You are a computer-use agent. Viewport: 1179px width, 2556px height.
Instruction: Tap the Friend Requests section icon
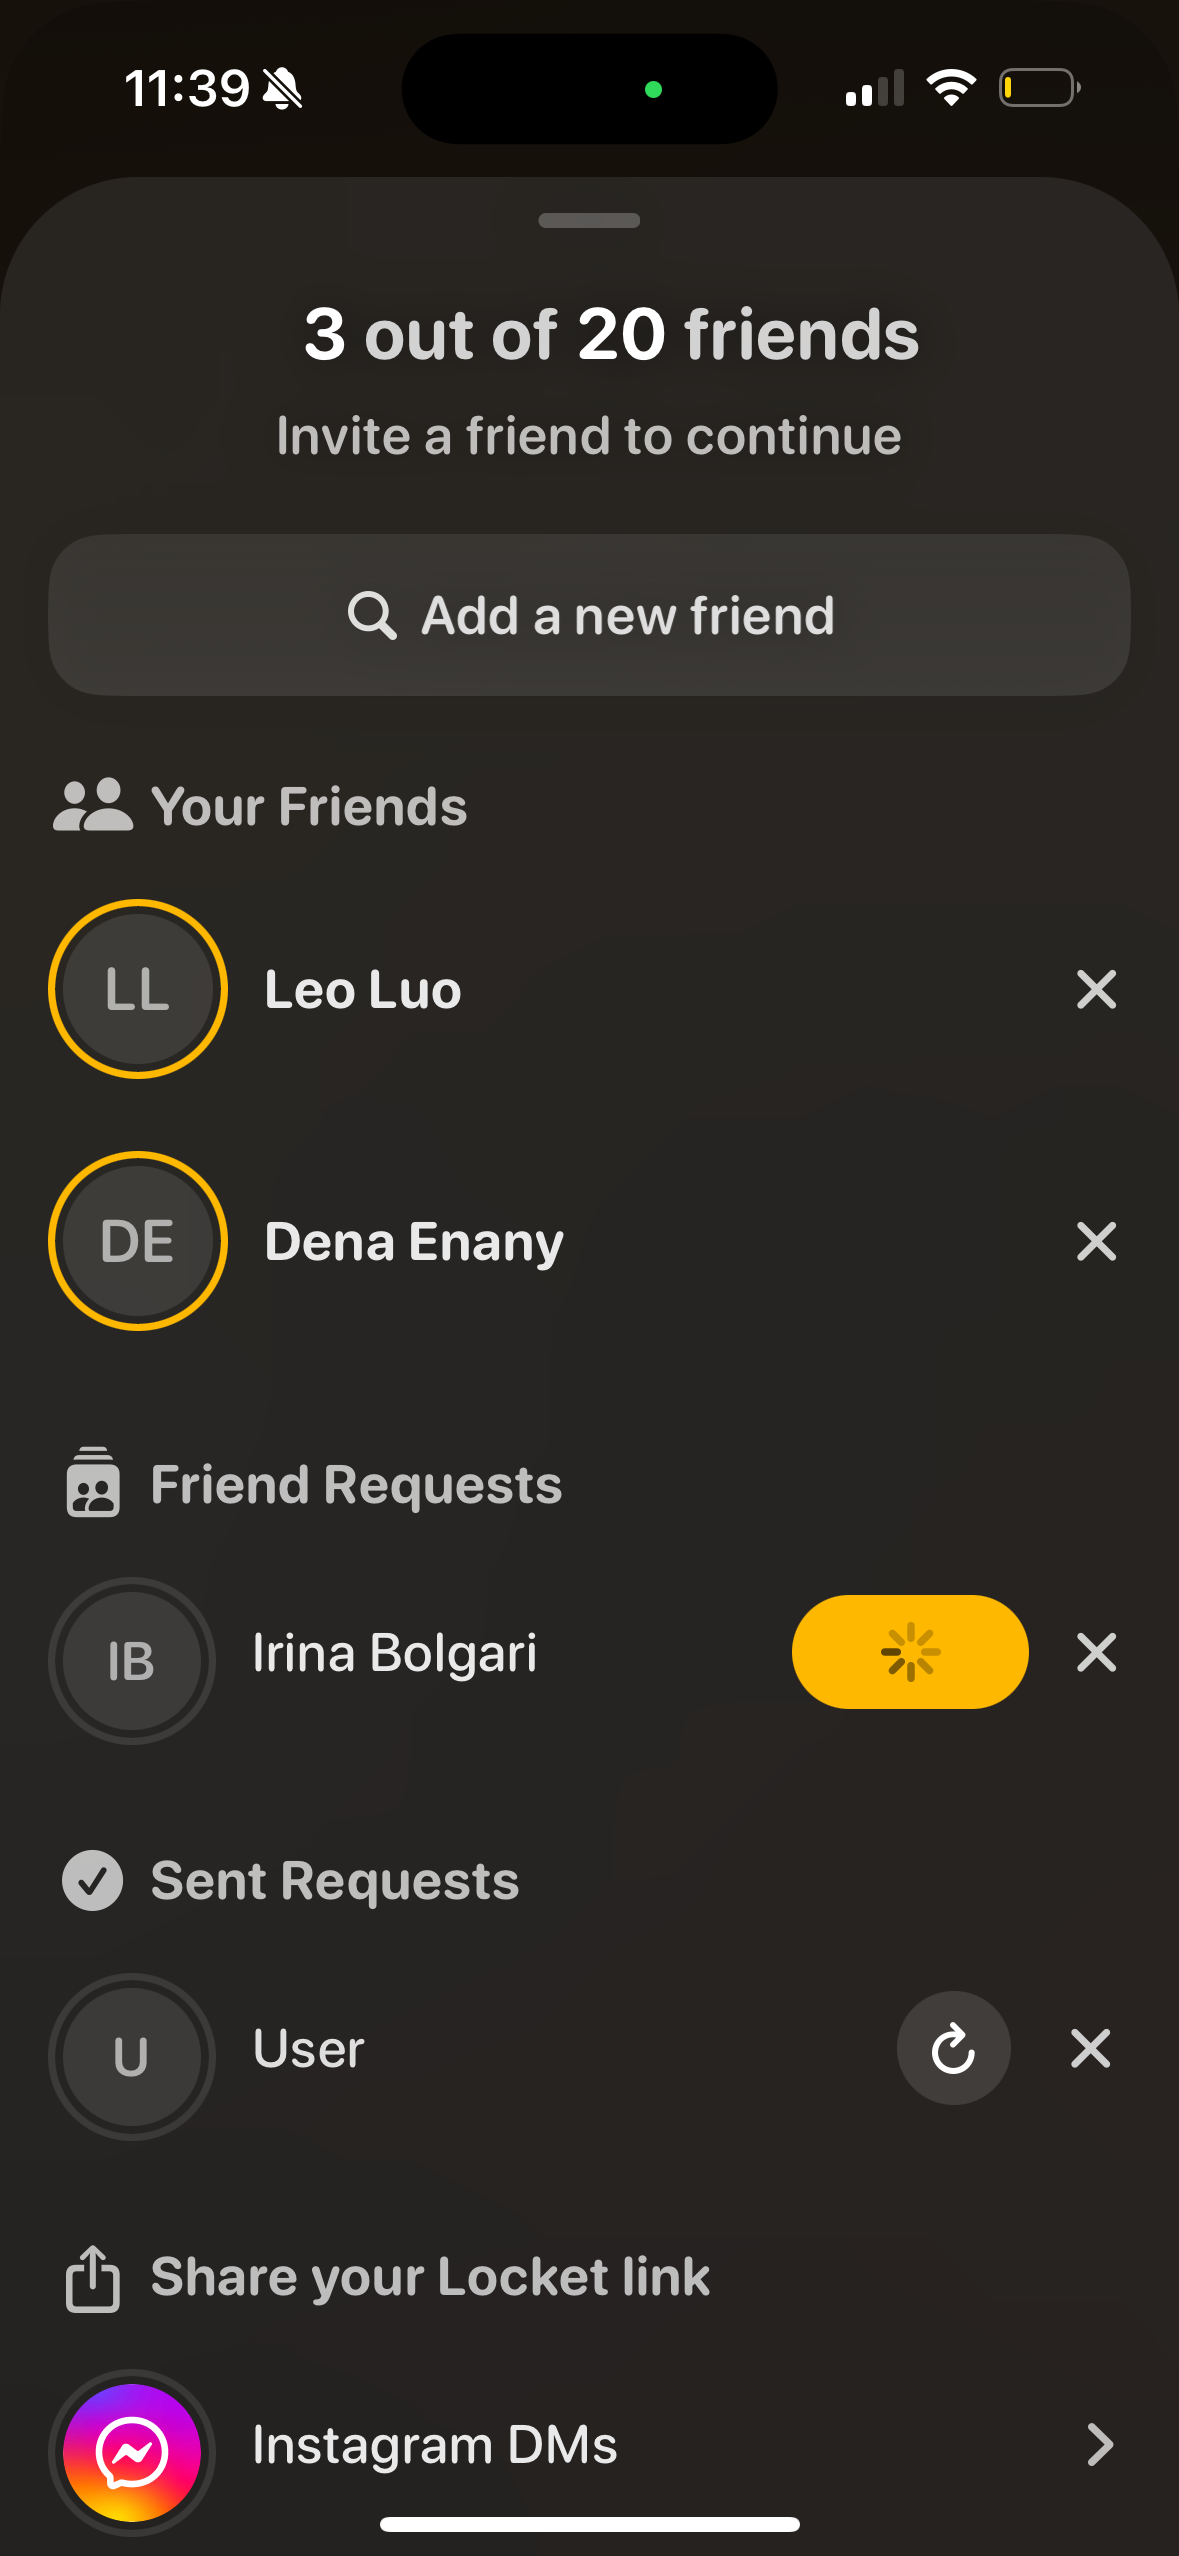coord(93,1484)
